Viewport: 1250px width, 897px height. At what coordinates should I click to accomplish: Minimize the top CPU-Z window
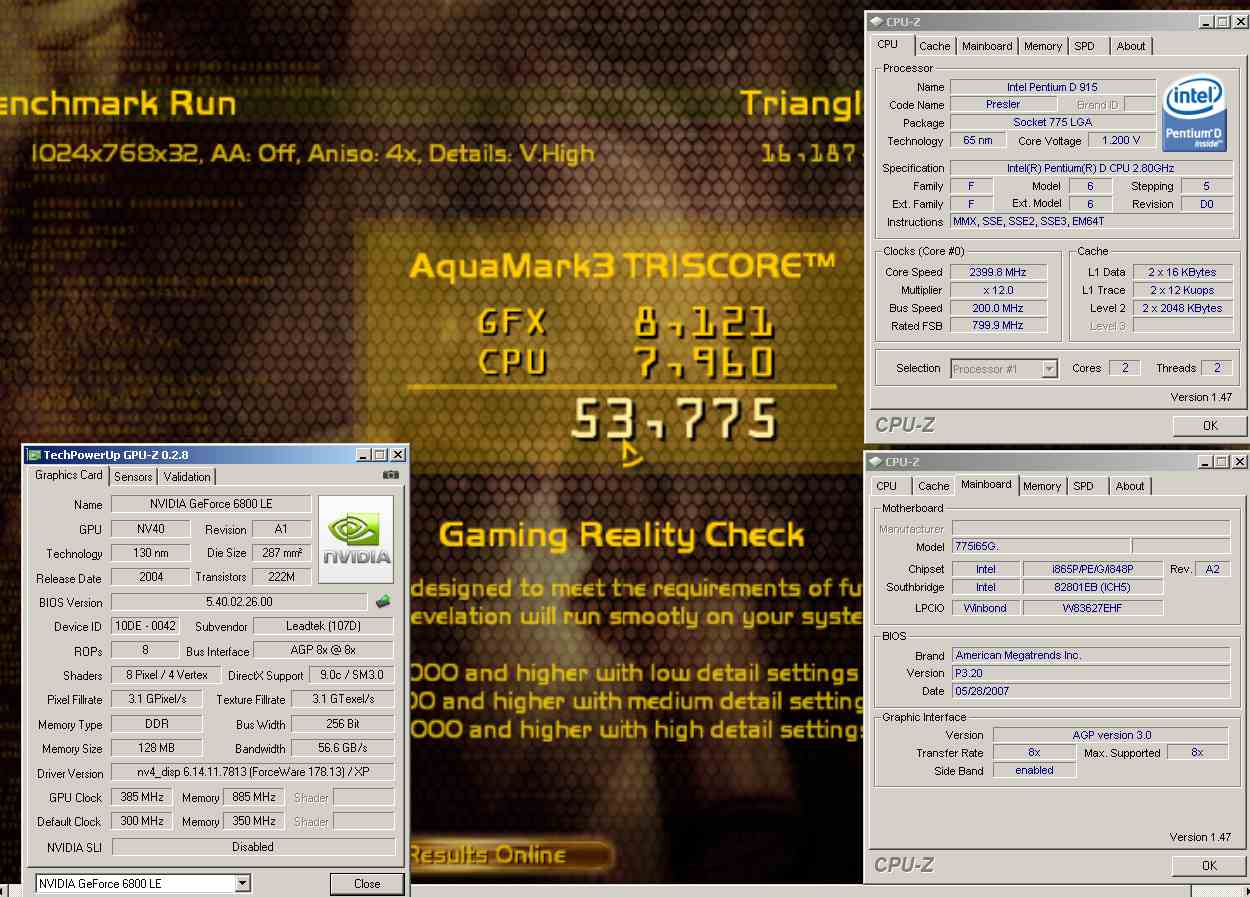(x=1206, y=21)
